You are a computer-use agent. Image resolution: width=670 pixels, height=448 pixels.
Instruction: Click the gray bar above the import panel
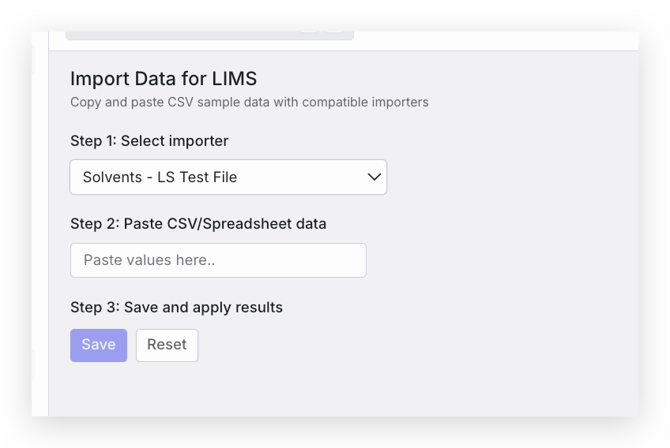click(x=209, y=35)
